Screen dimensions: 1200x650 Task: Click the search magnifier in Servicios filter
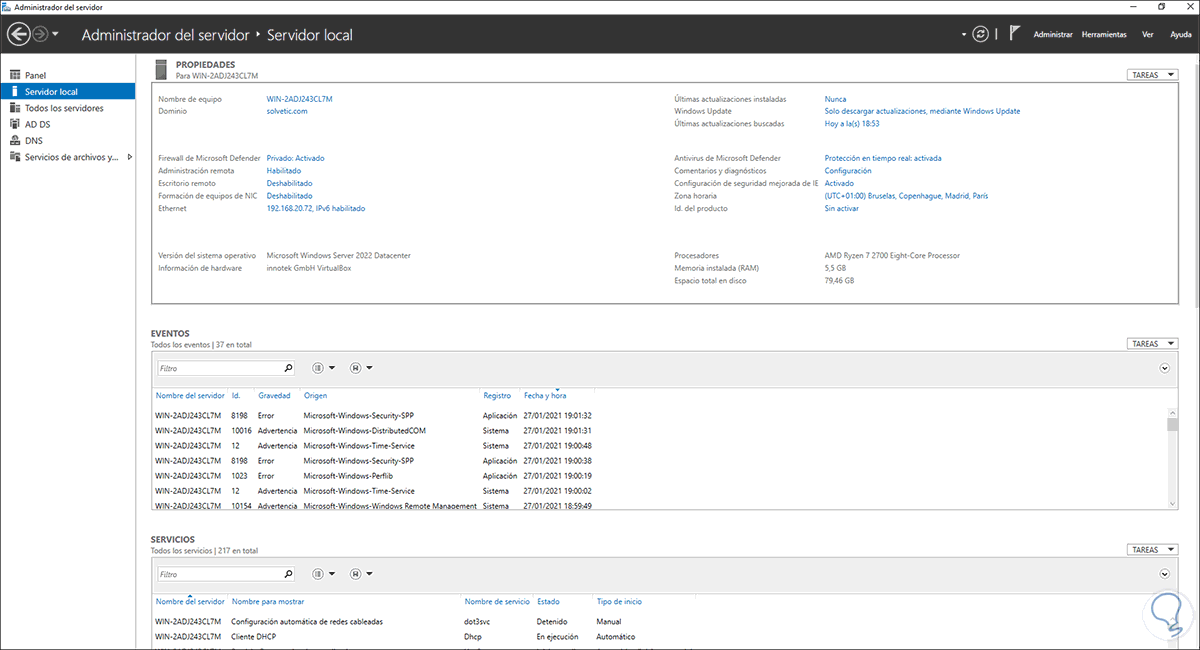tap(288, 574)
